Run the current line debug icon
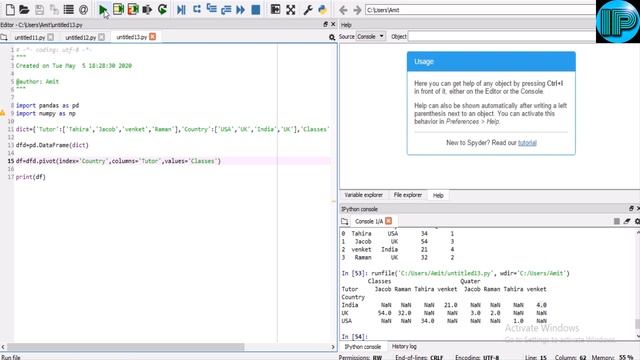 (197, 9)
